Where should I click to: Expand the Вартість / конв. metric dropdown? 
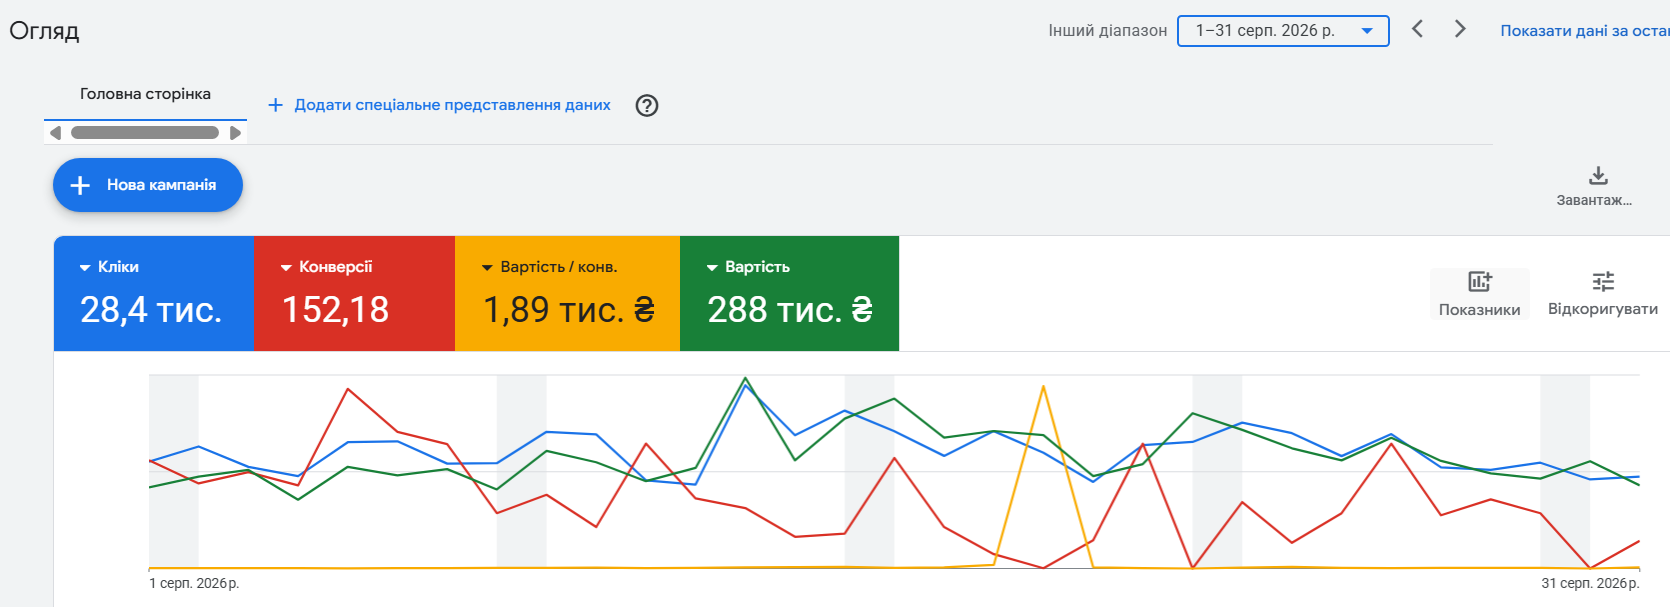(550, 267)
